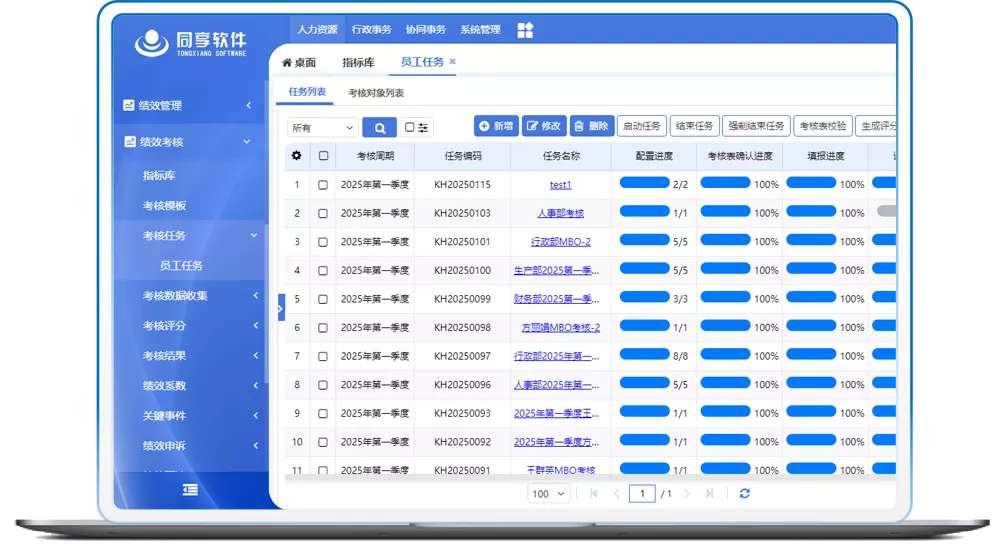Open the apps grid icon in top bar

click(x=525, y=30)
